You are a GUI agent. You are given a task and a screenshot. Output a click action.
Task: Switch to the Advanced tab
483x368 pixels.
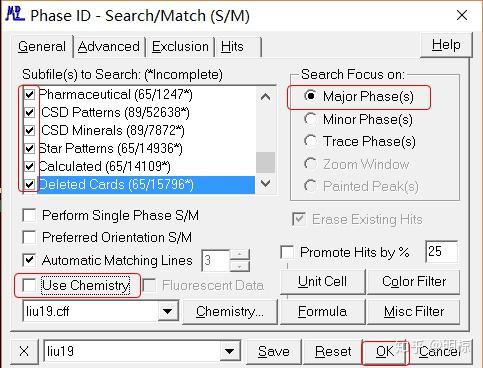pos(109,46)
